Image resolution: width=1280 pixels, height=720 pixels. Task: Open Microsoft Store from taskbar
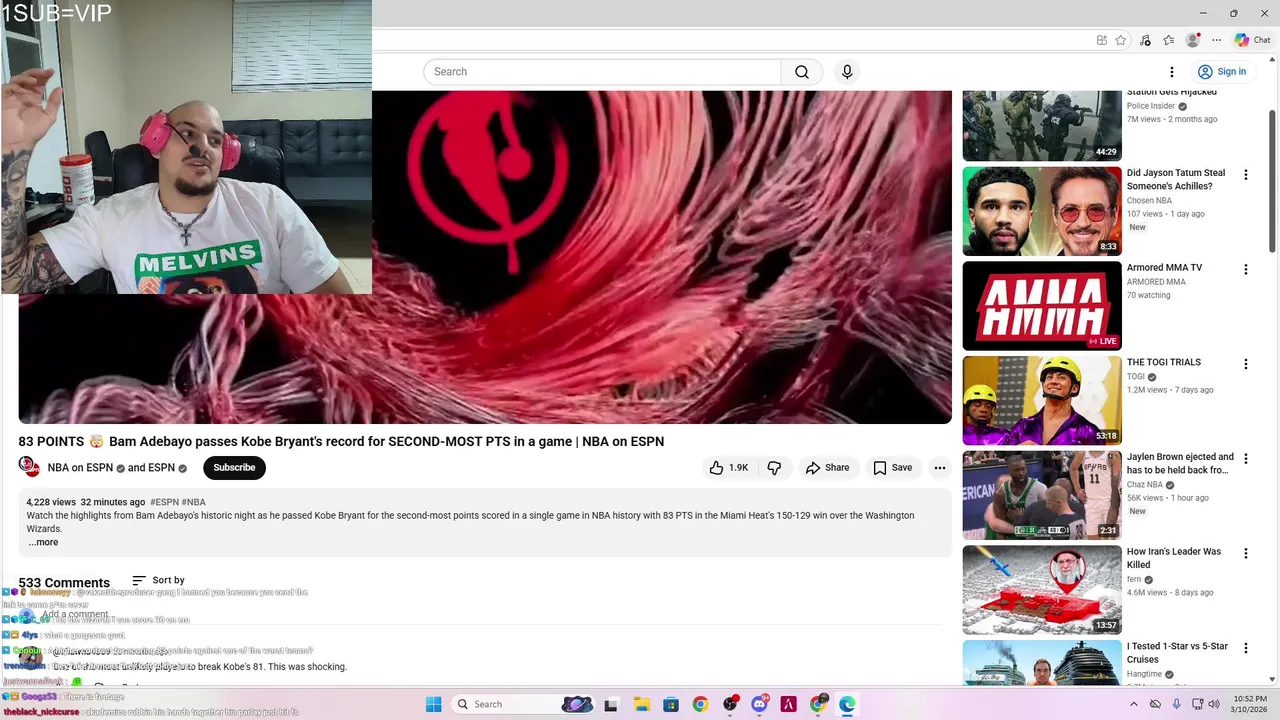tap(670, 704)
